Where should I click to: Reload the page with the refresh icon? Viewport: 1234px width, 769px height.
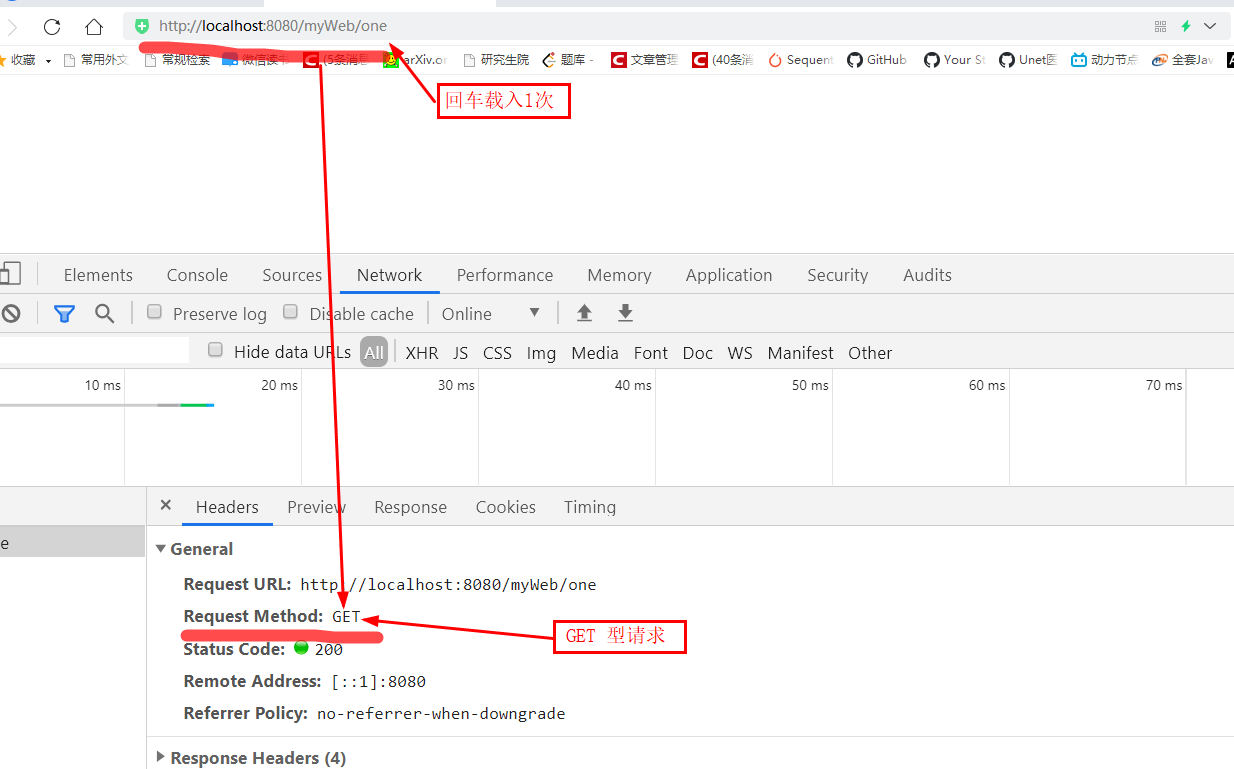click(x=52, y=27)
